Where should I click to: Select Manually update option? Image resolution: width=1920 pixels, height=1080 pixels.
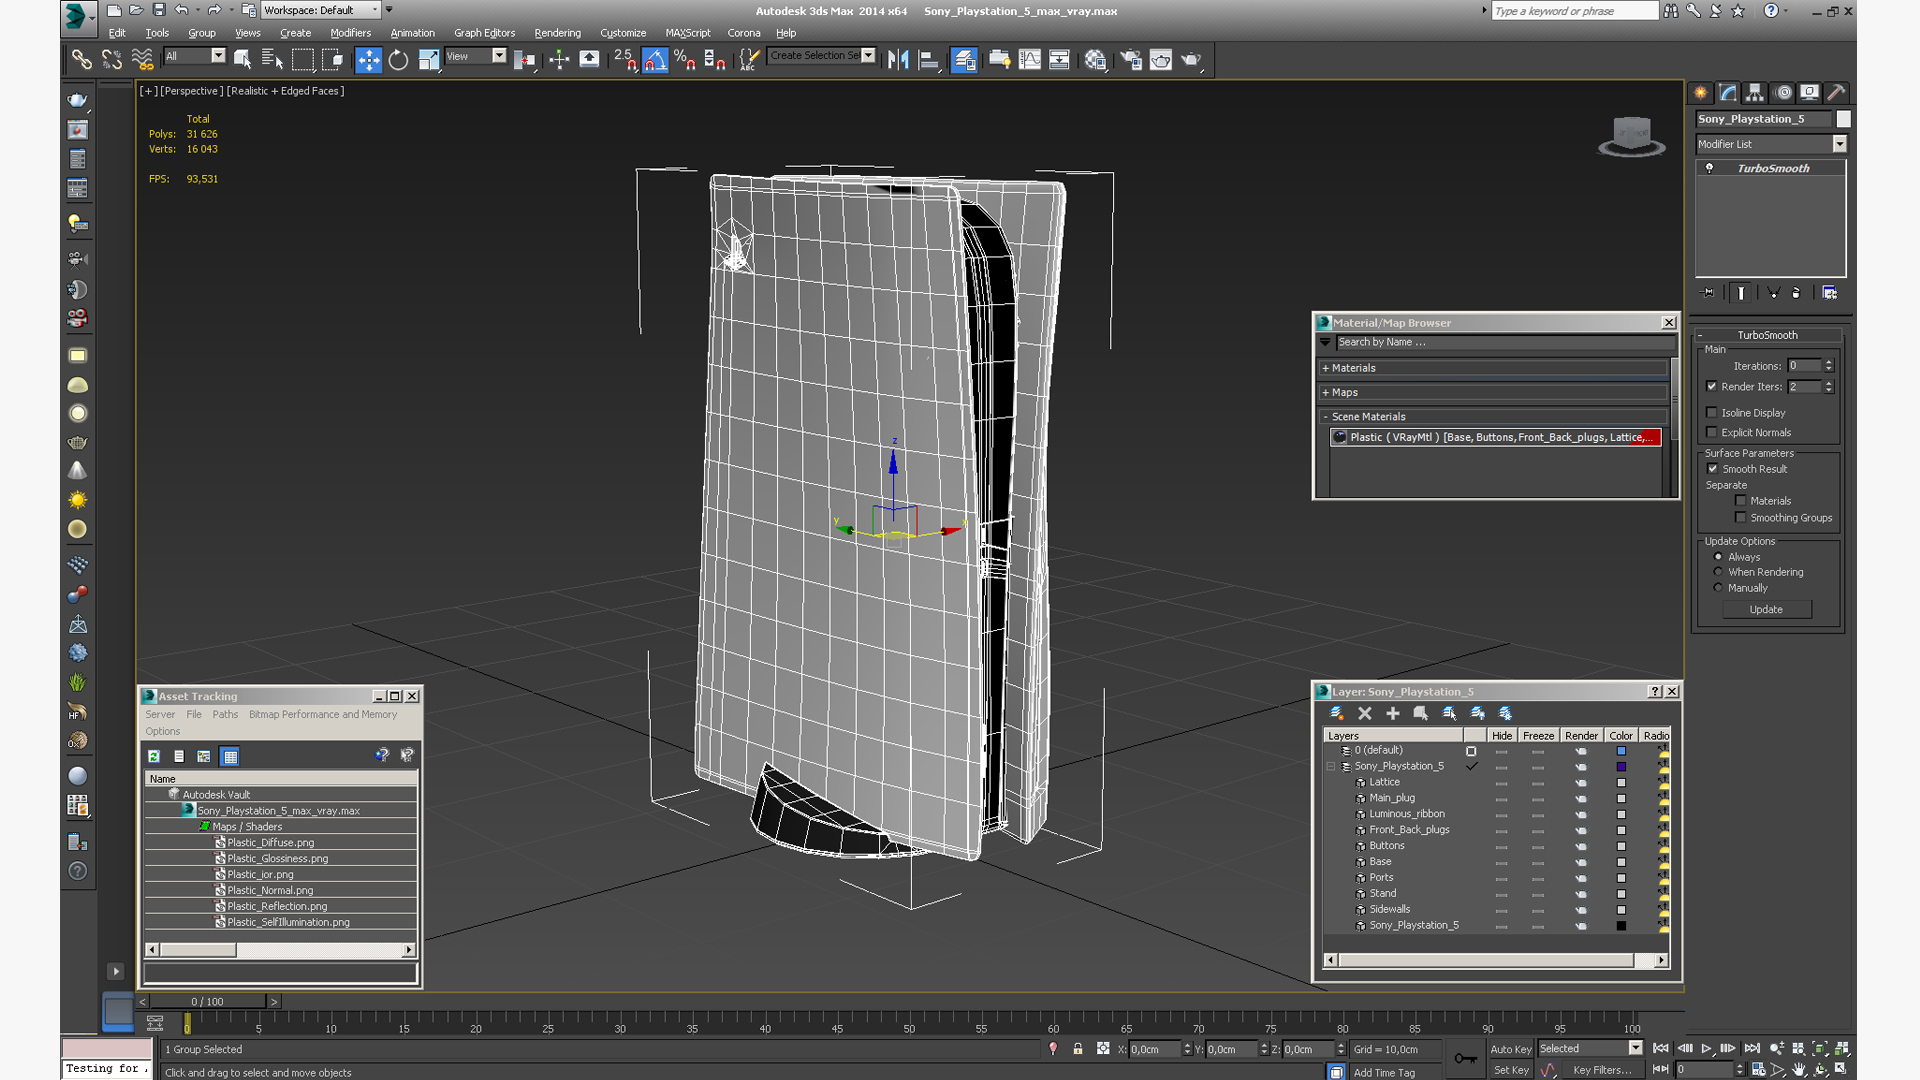[x=1719, y=588]
